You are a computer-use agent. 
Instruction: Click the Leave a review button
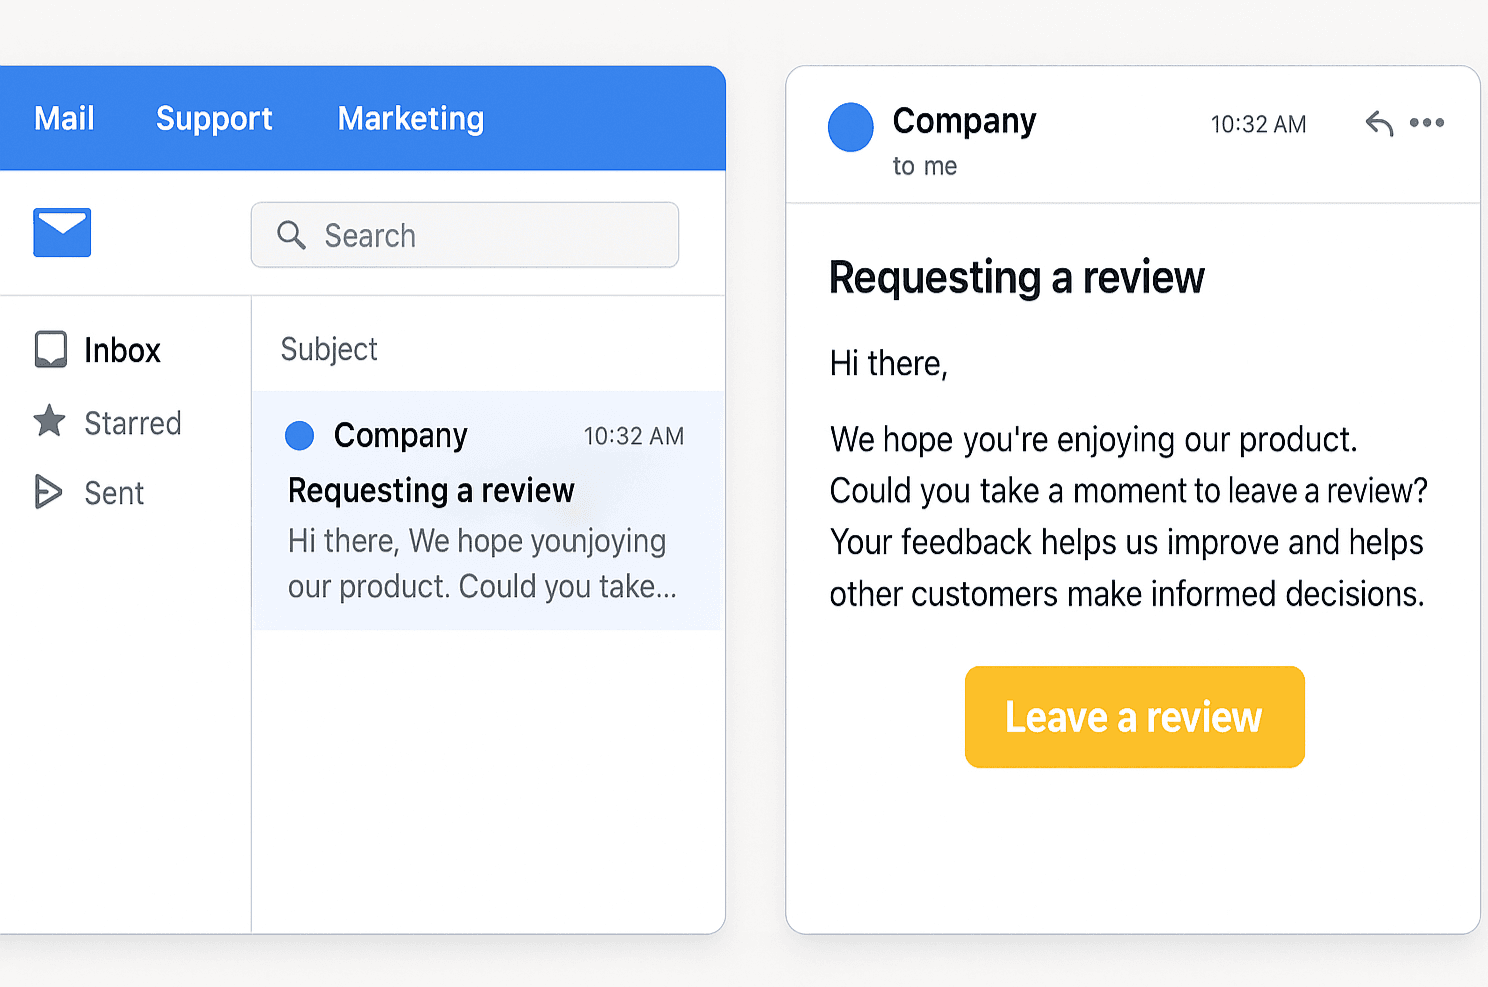pos(1134,716)
